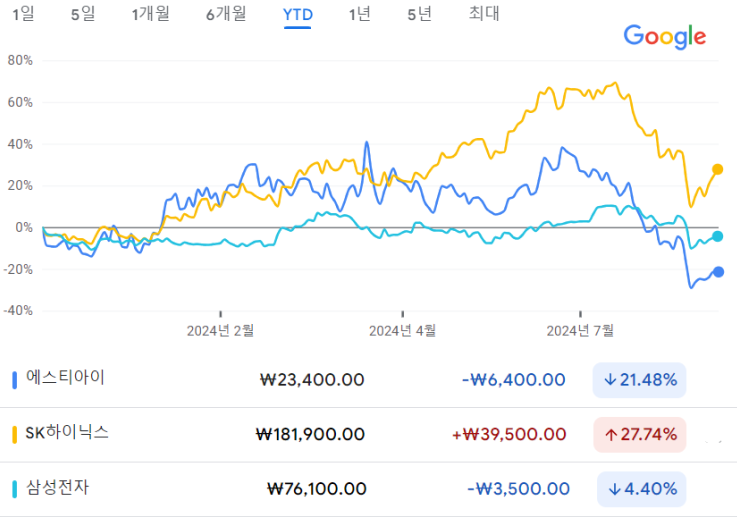This screenshot has height=517, width=737.
Task: Click the 60% y-axis label
Action: (20, 102)
